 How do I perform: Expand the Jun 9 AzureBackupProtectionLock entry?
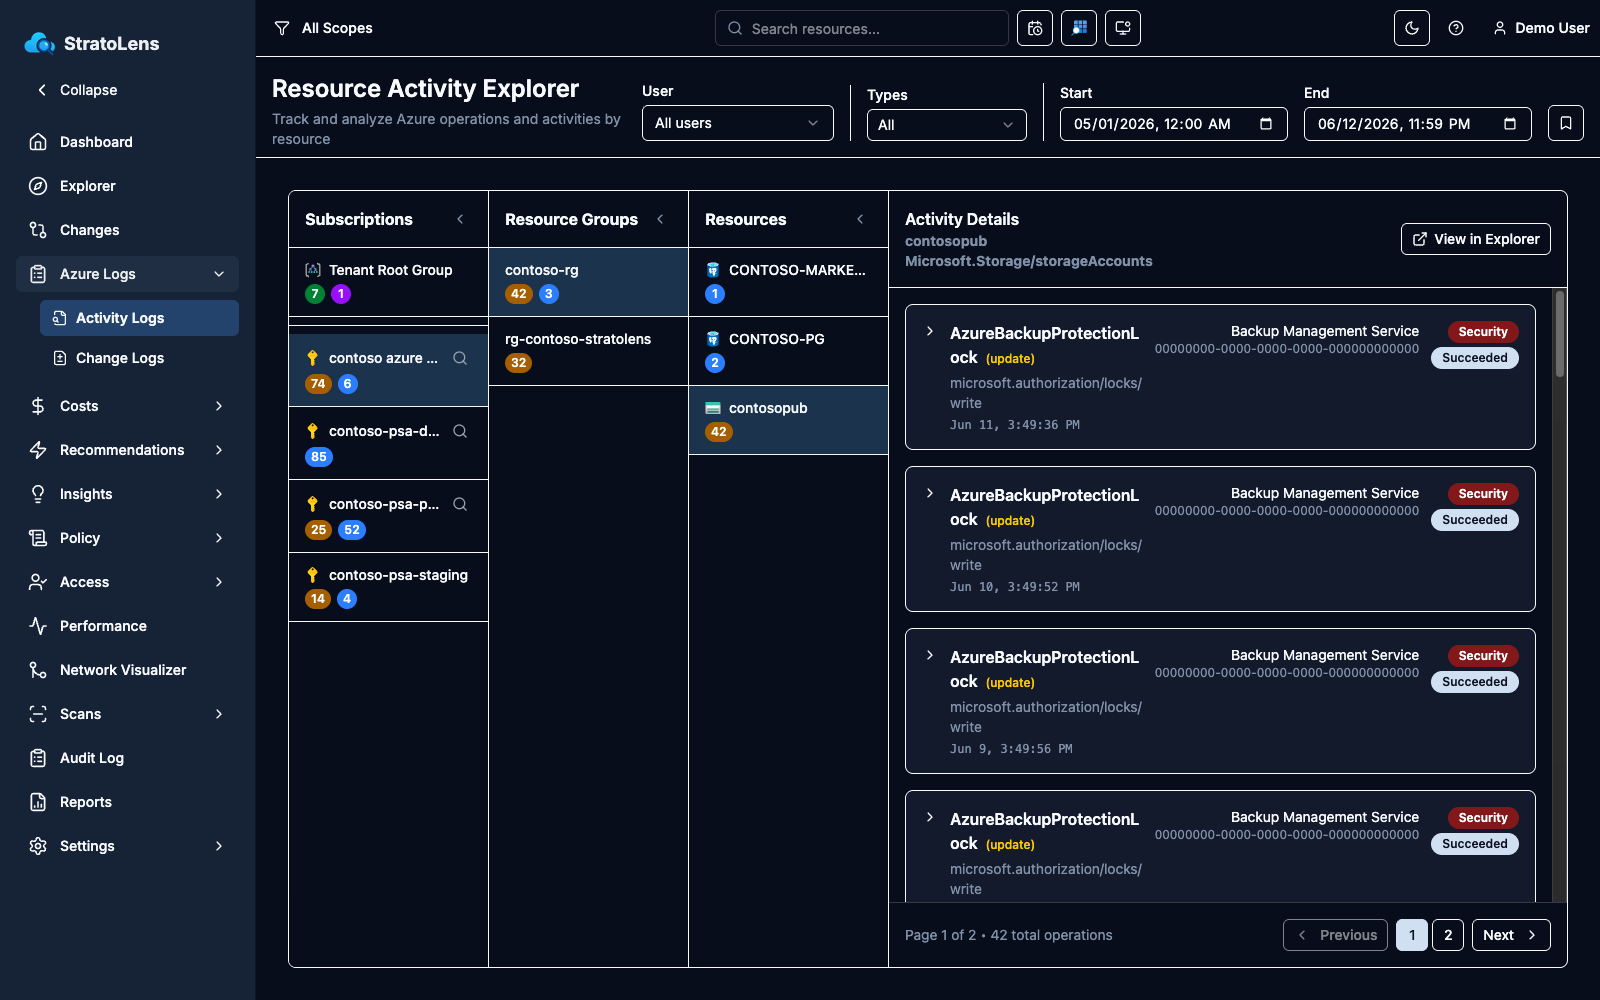point(930,655)
